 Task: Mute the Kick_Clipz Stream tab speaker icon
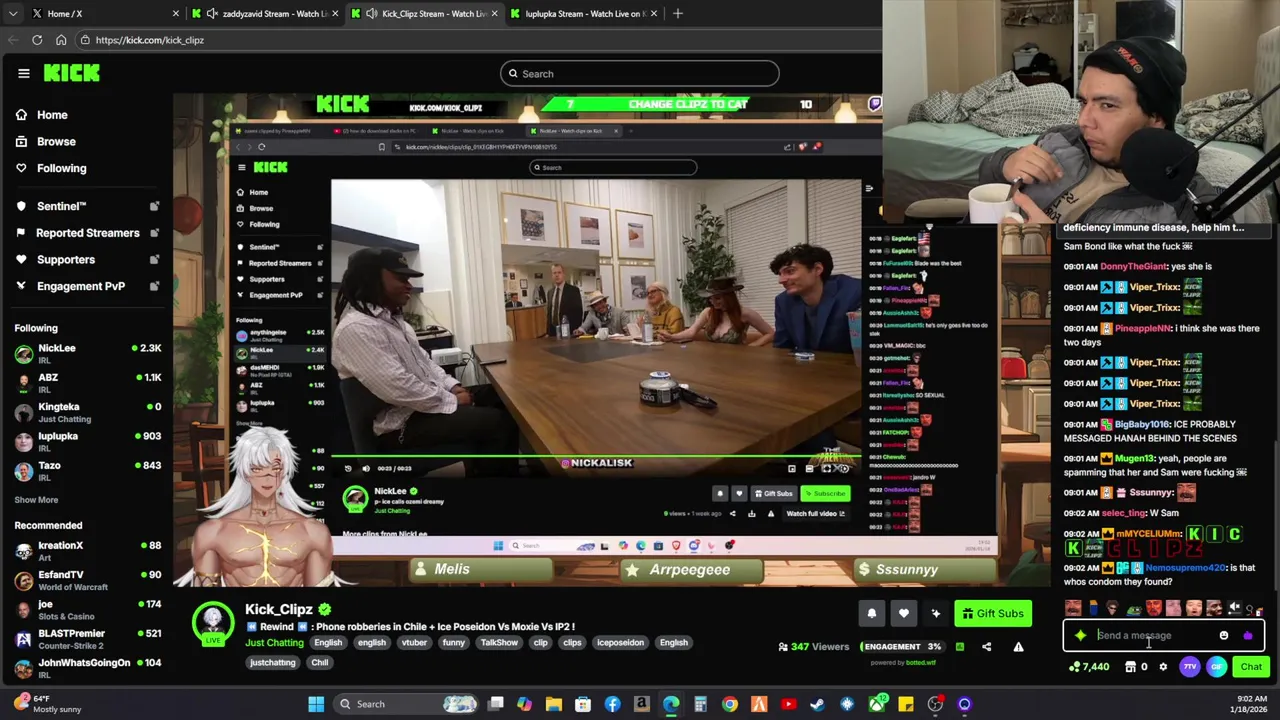372,13
